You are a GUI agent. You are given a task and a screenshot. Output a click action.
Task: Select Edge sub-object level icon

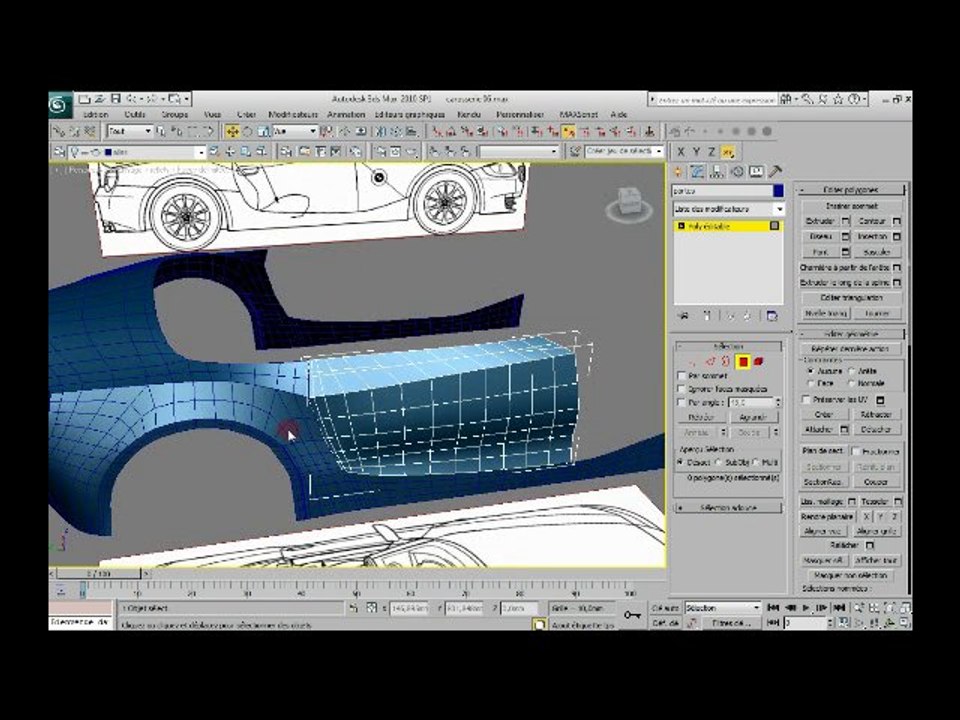(x=710, y=362)
